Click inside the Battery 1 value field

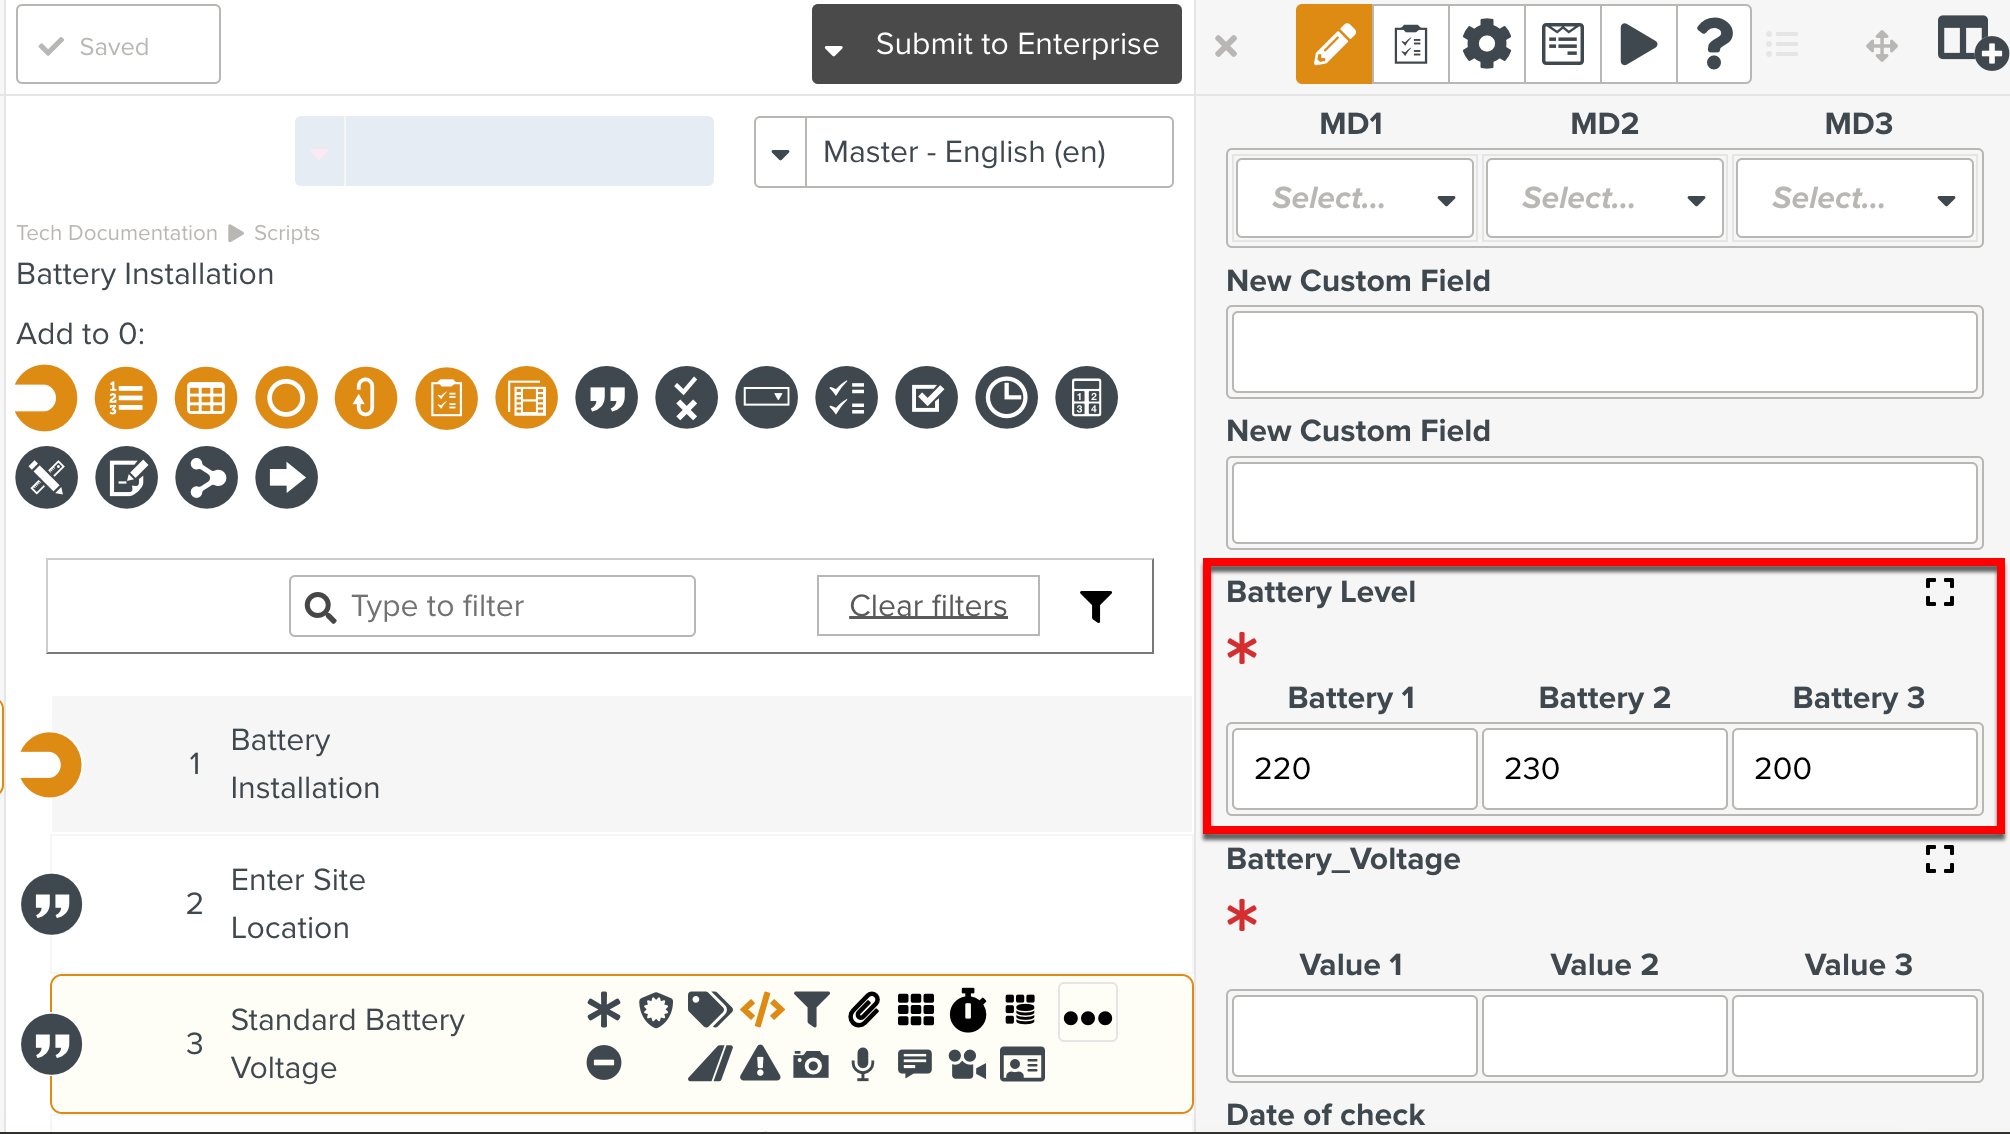(x=1352, y=769)
